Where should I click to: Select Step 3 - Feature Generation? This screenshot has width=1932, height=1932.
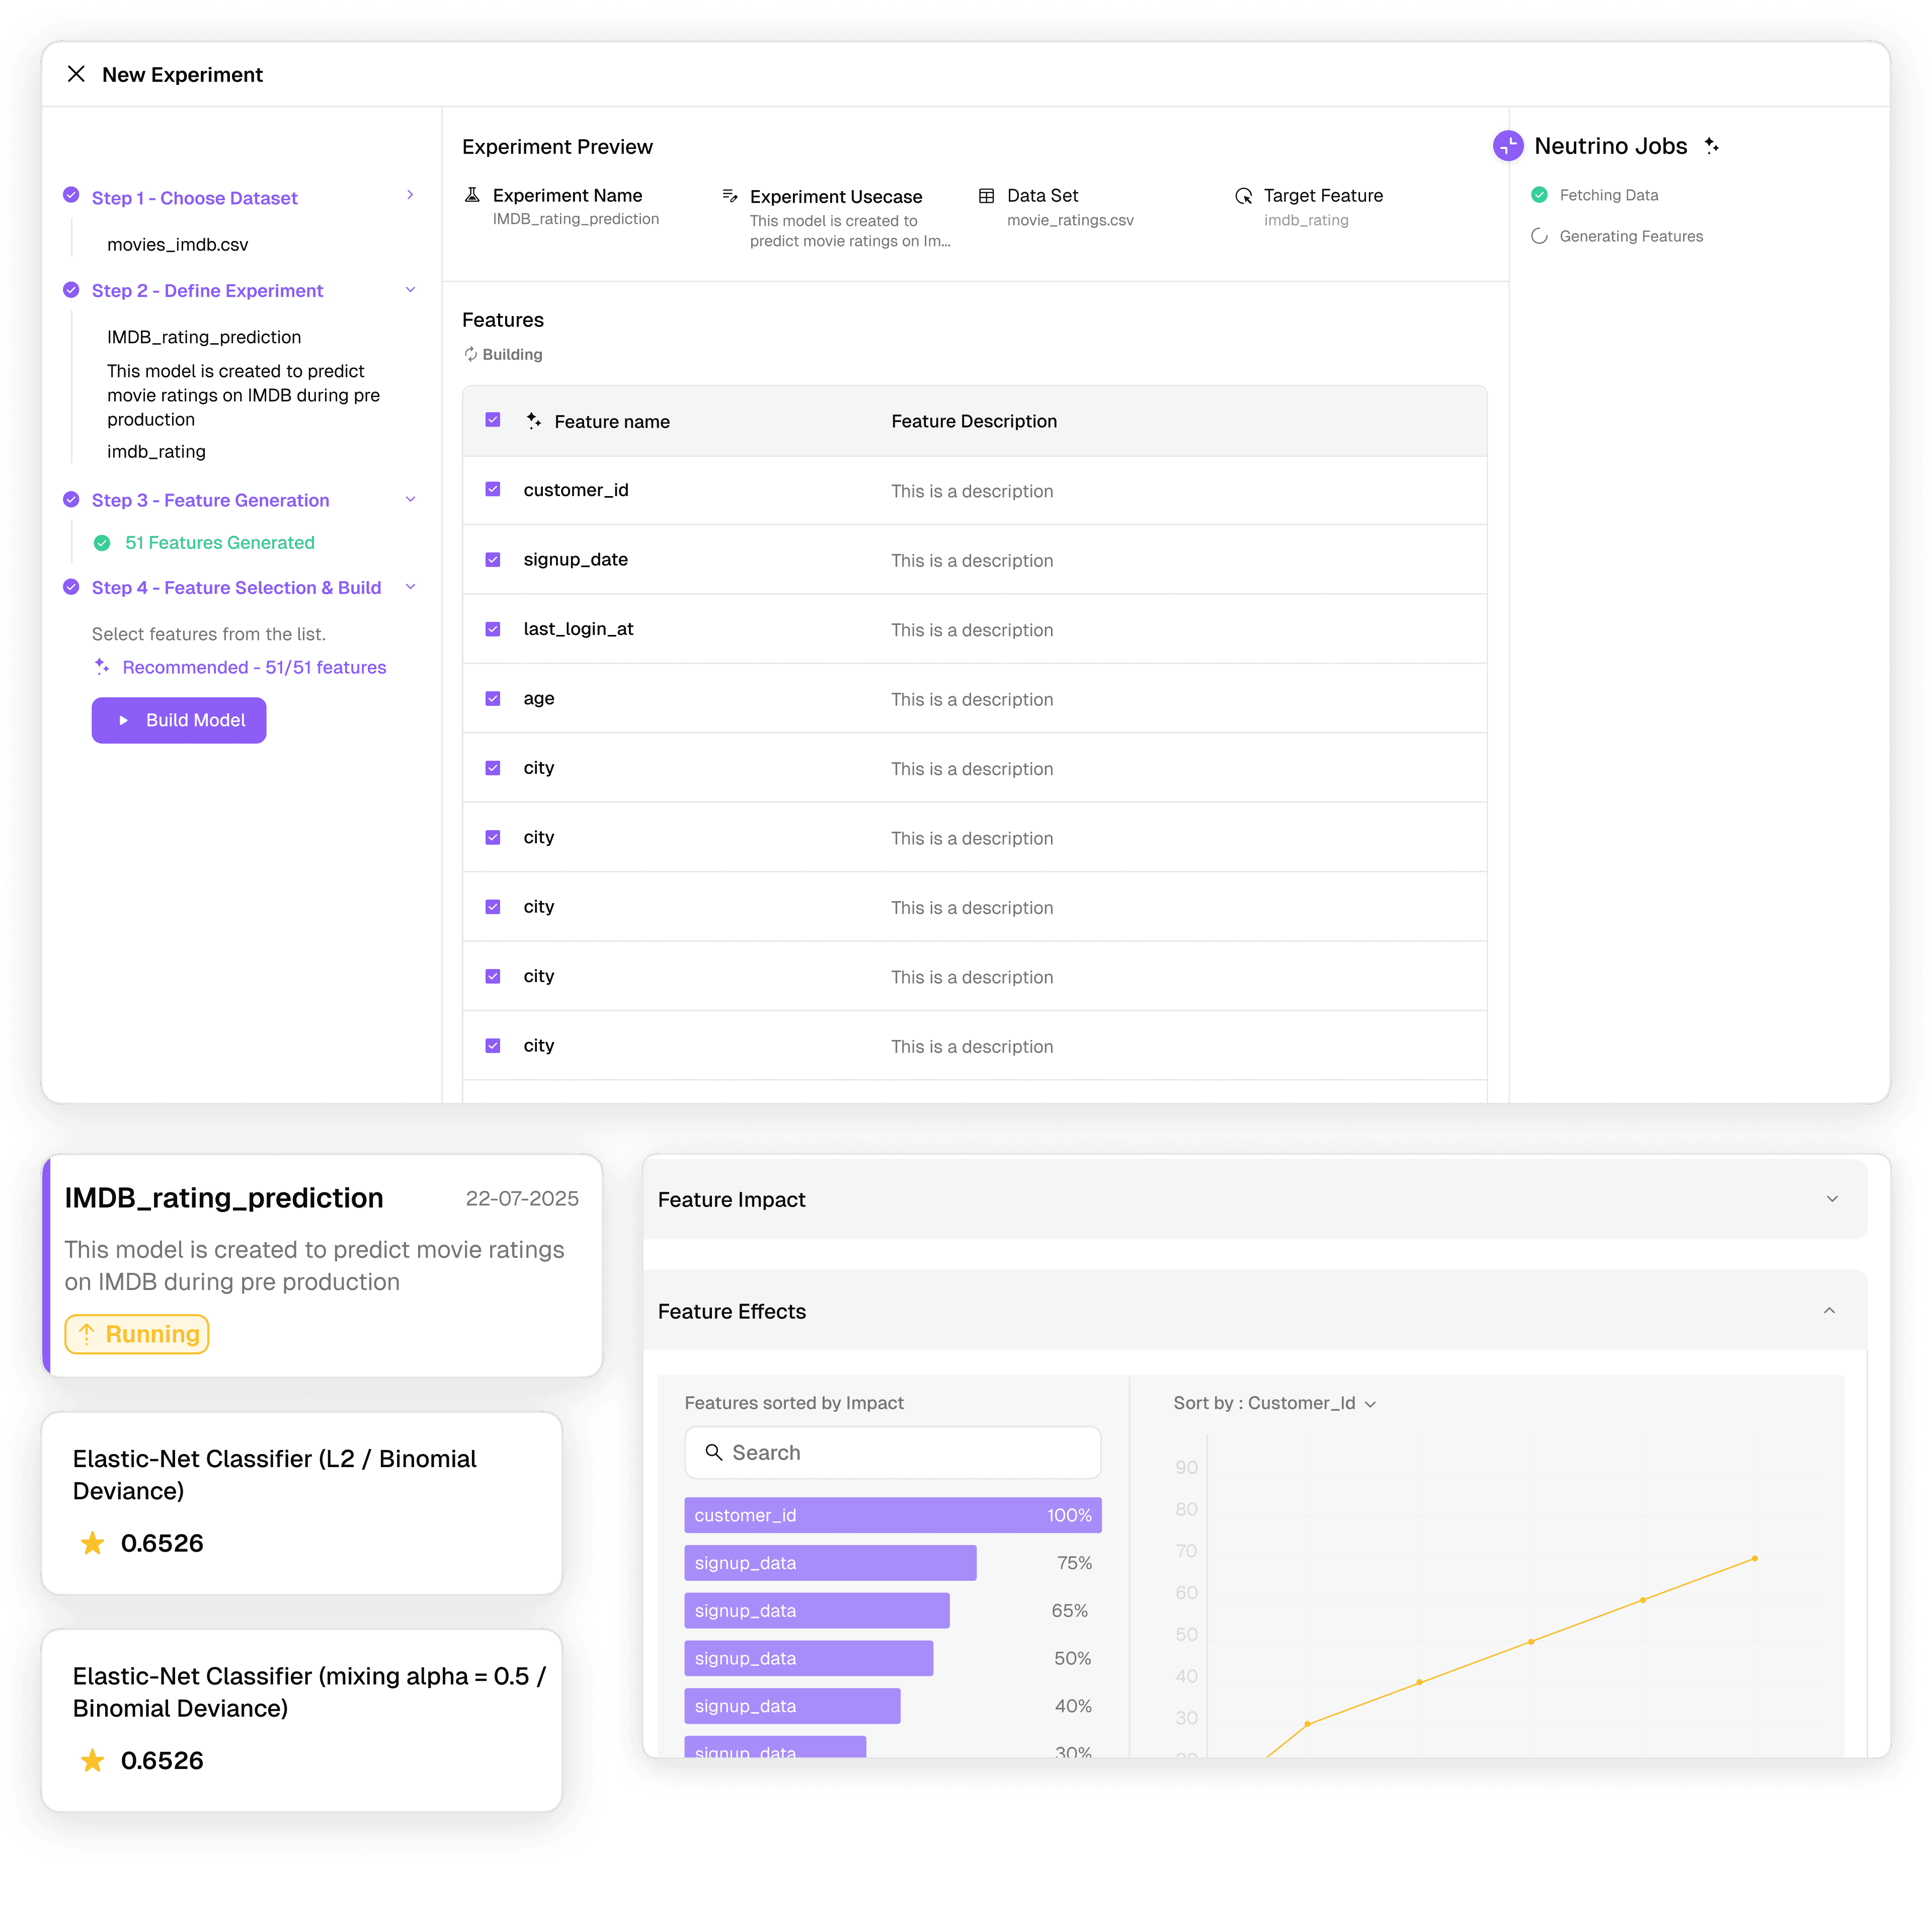point(210,500)
